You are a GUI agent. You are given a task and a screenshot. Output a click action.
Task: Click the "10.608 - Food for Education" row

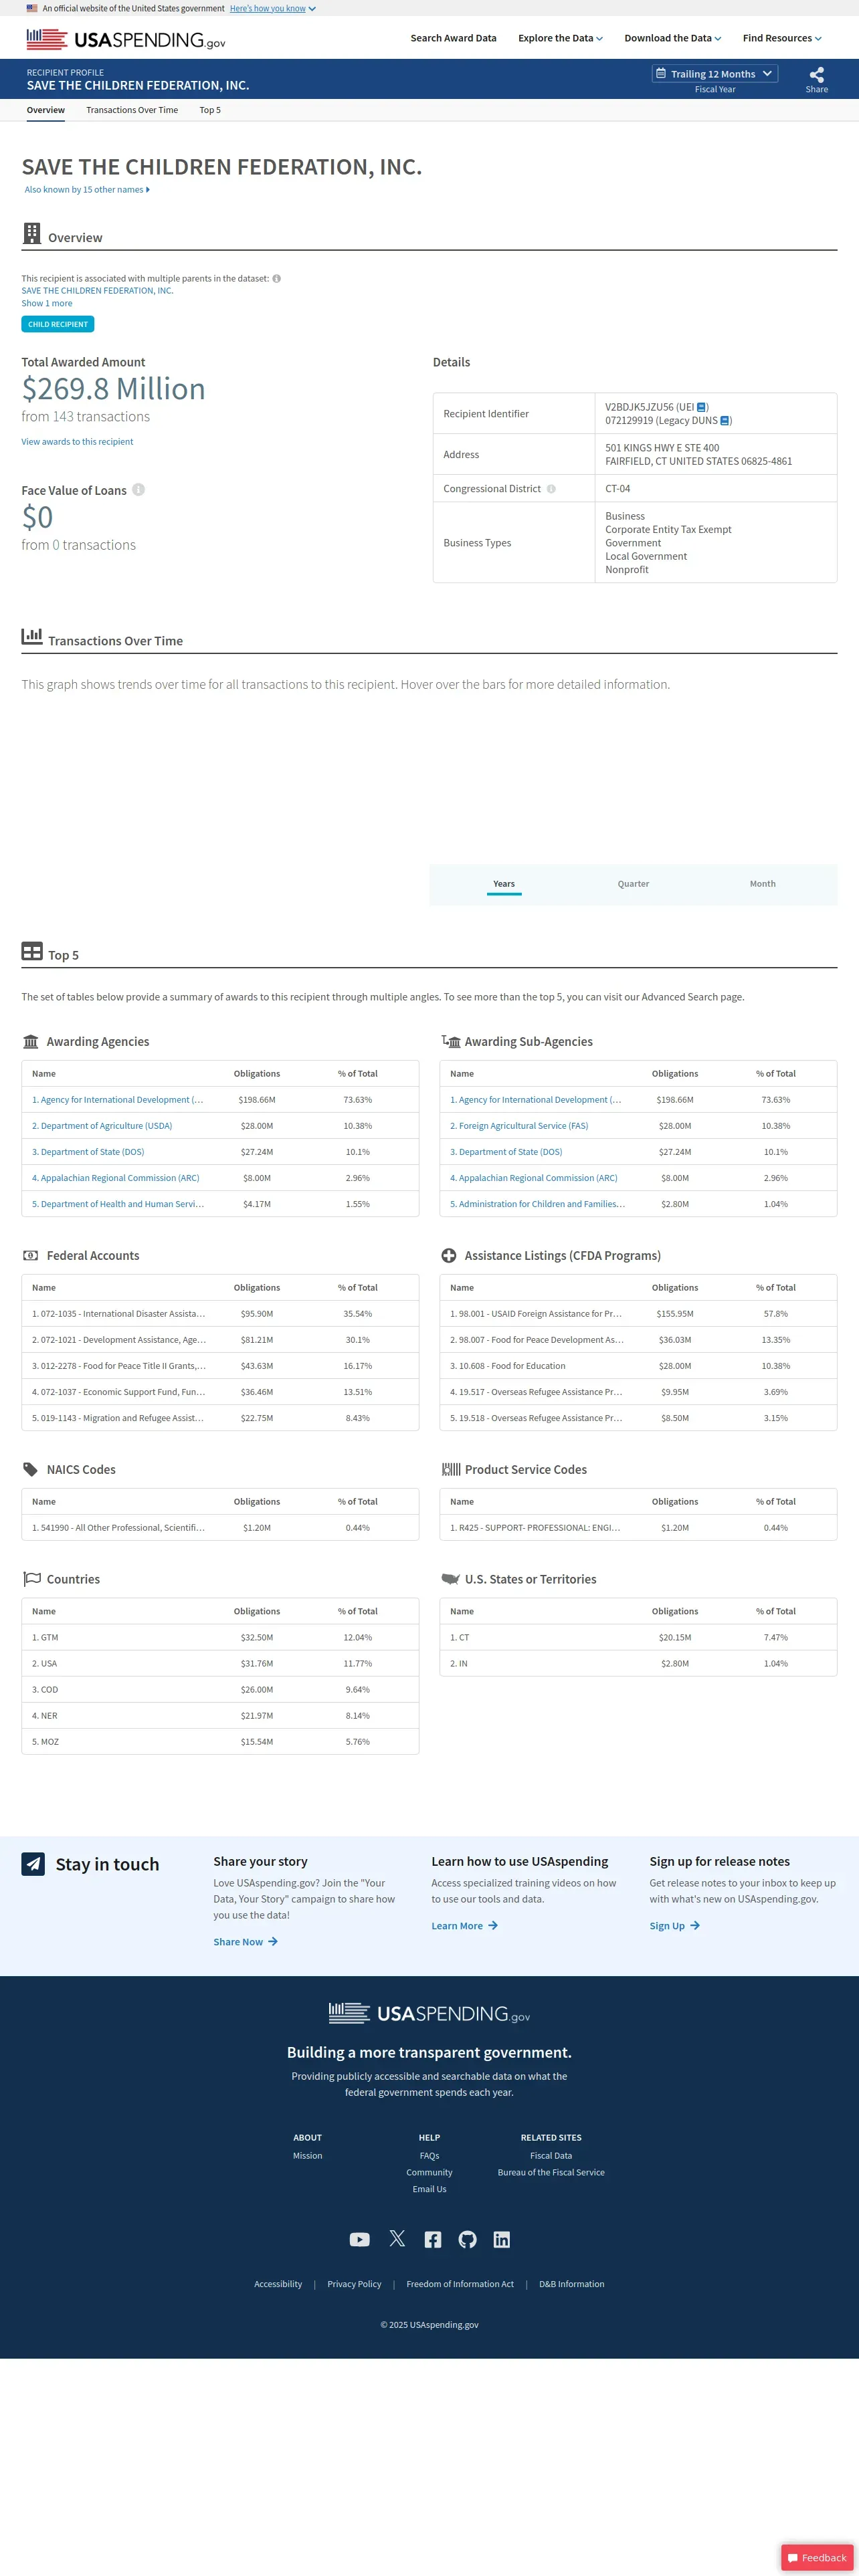[638, 1366]
